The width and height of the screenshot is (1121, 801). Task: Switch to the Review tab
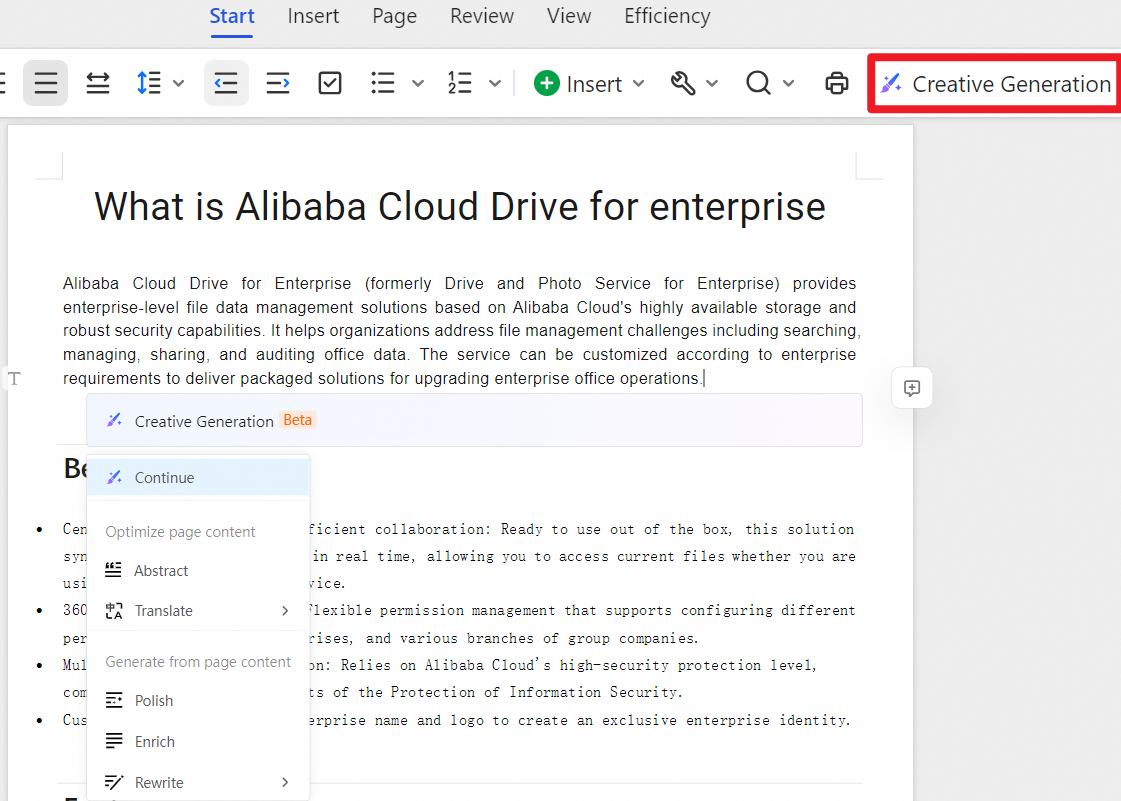click(x=482, y=16)
